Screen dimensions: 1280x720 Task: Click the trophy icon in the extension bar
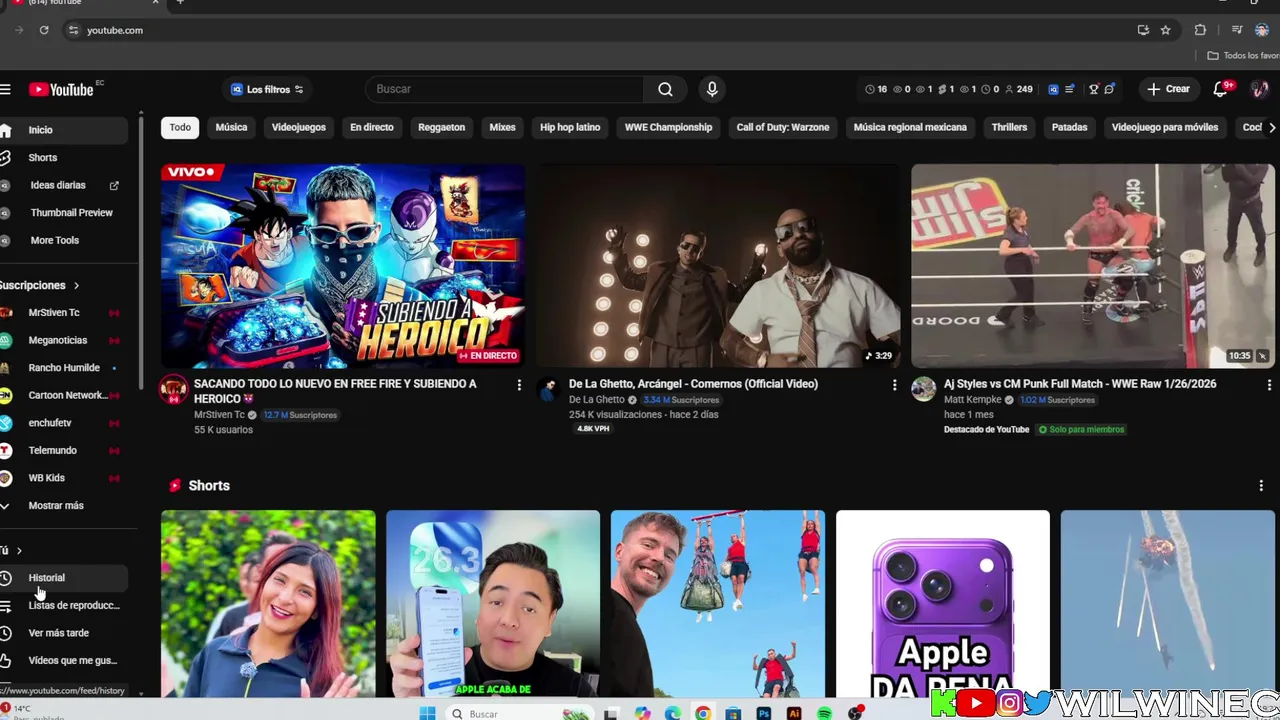(x=1093, y=89)
